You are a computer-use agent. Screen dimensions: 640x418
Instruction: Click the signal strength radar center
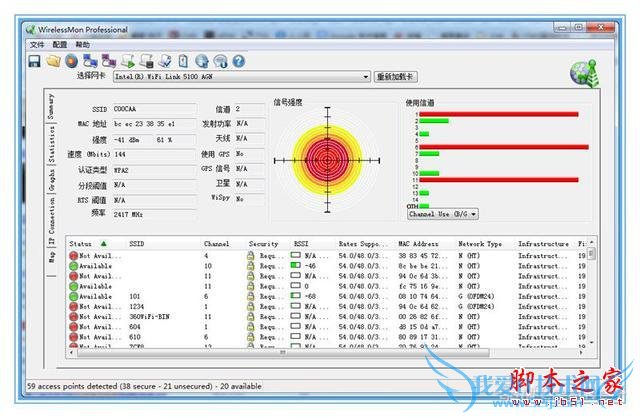pos(327,160)
